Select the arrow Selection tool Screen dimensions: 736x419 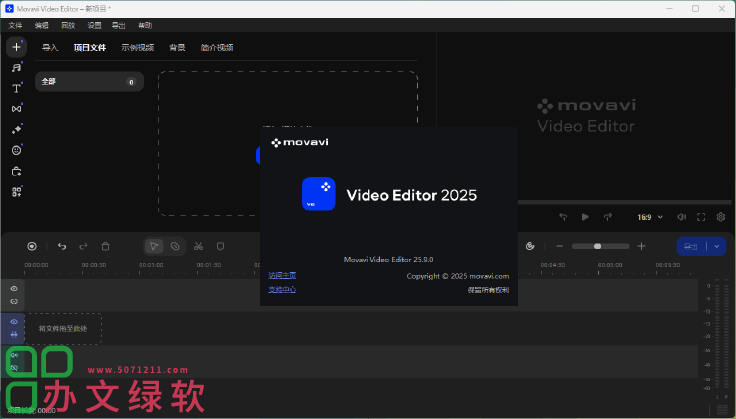point(154,246)
